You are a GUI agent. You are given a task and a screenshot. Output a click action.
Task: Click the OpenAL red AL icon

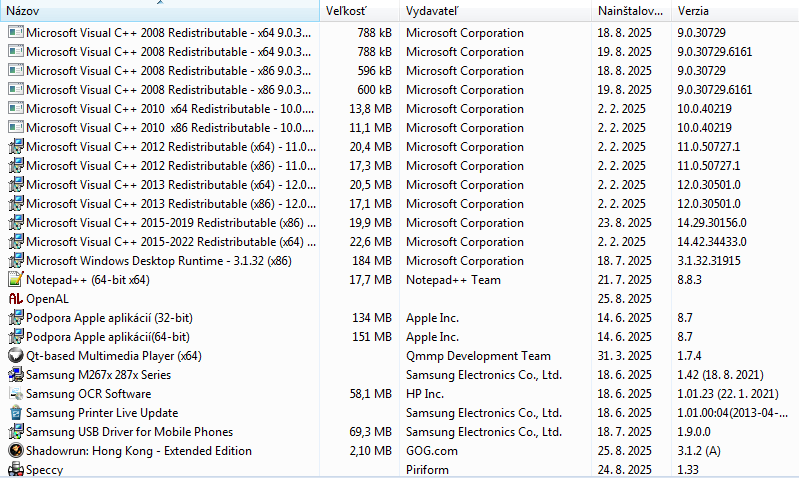tap(16, 299)
